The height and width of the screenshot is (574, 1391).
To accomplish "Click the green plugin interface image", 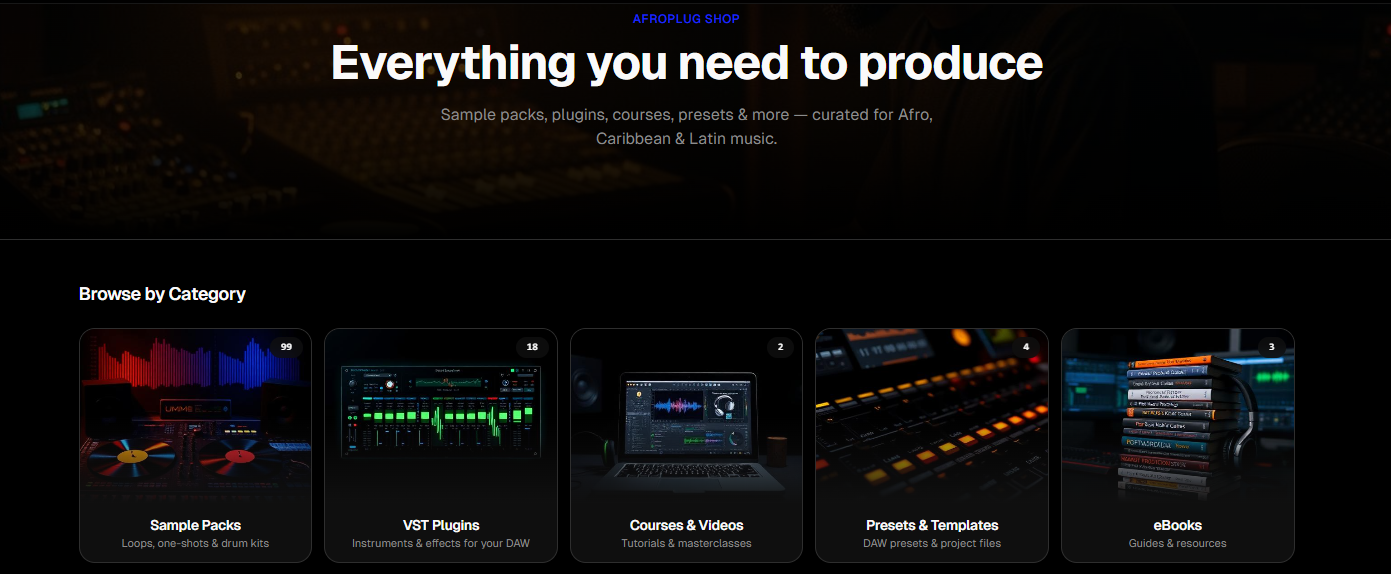I will click(x=441, y=410).
